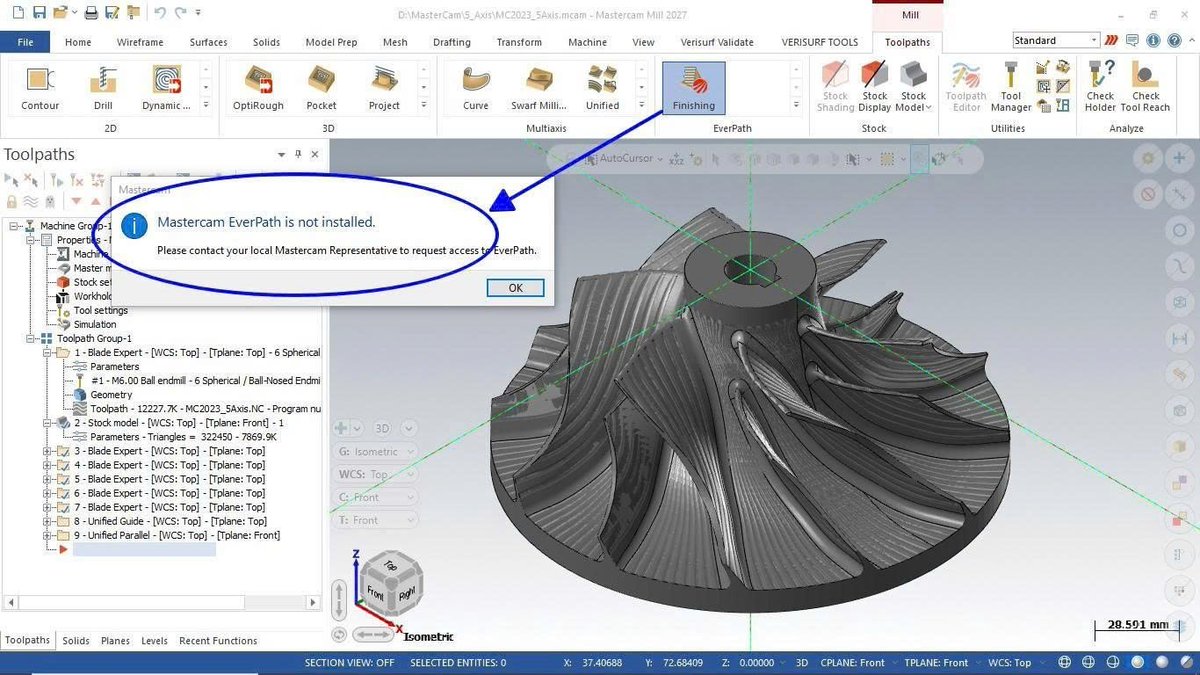Collapse the Toolpath Group-1 tree node

click(32, 338)
